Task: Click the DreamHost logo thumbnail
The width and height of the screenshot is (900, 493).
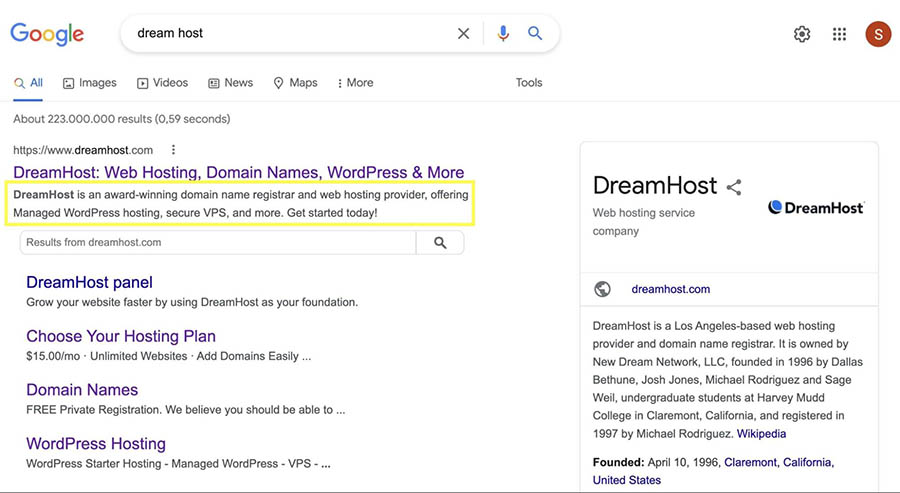Action: (816, 207)
